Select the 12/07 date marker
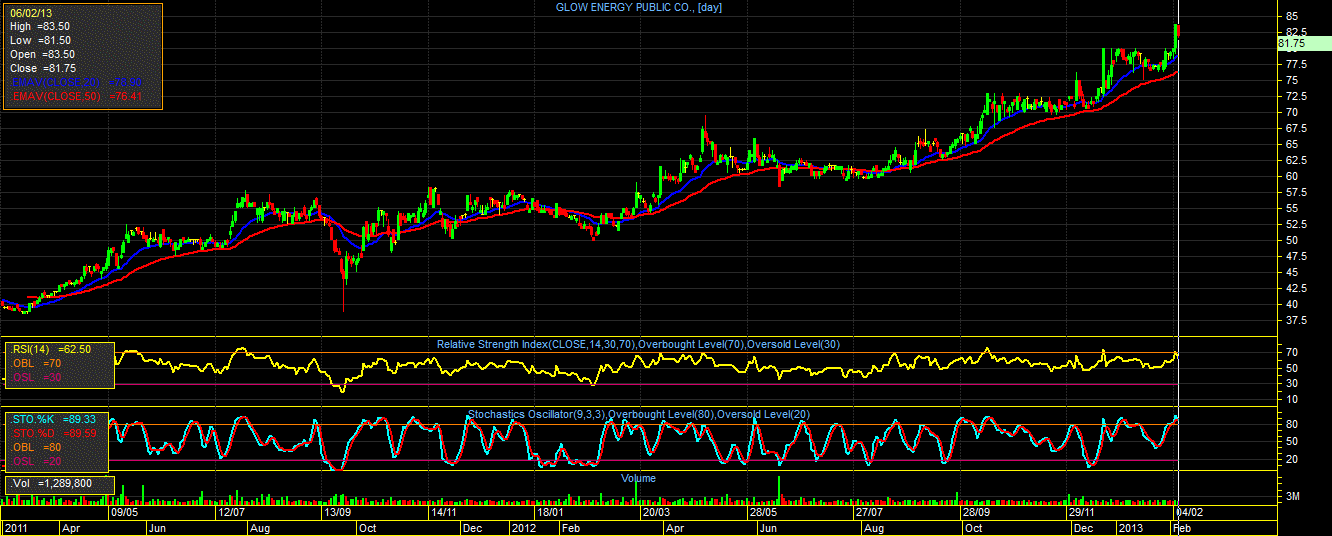 [x=232, y=511]
